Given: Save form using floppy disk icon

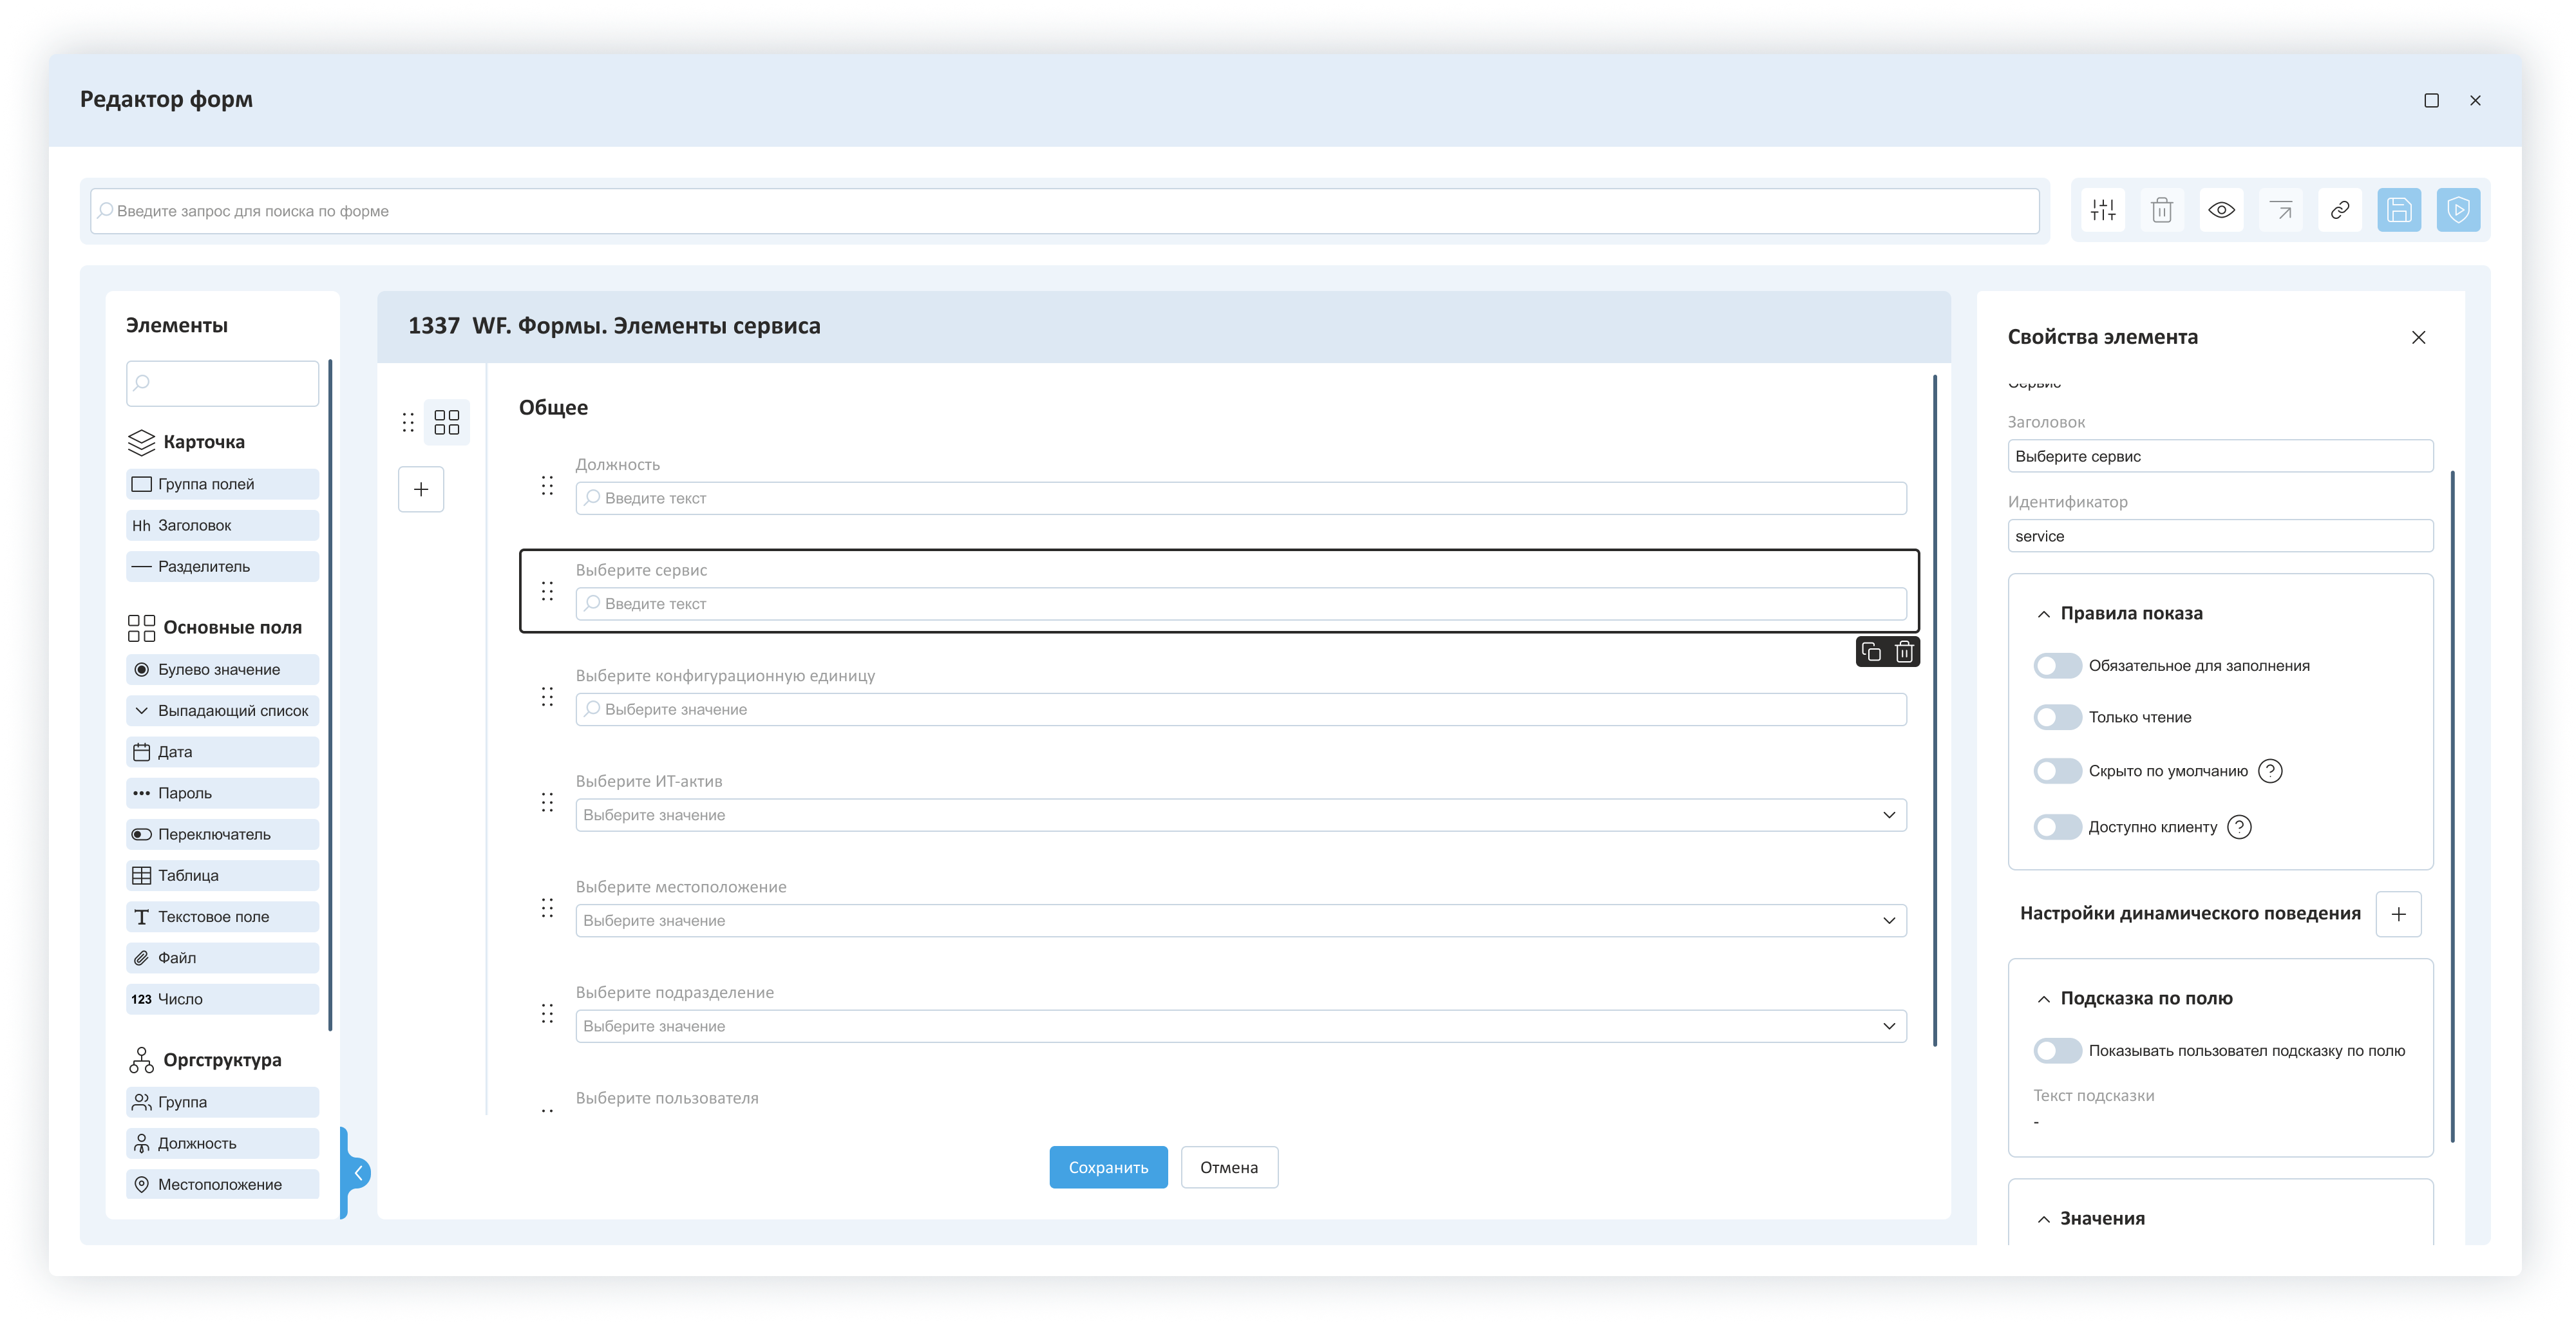Looking at the screenshot, I should pyautogui.click(x=2398, y=210).
